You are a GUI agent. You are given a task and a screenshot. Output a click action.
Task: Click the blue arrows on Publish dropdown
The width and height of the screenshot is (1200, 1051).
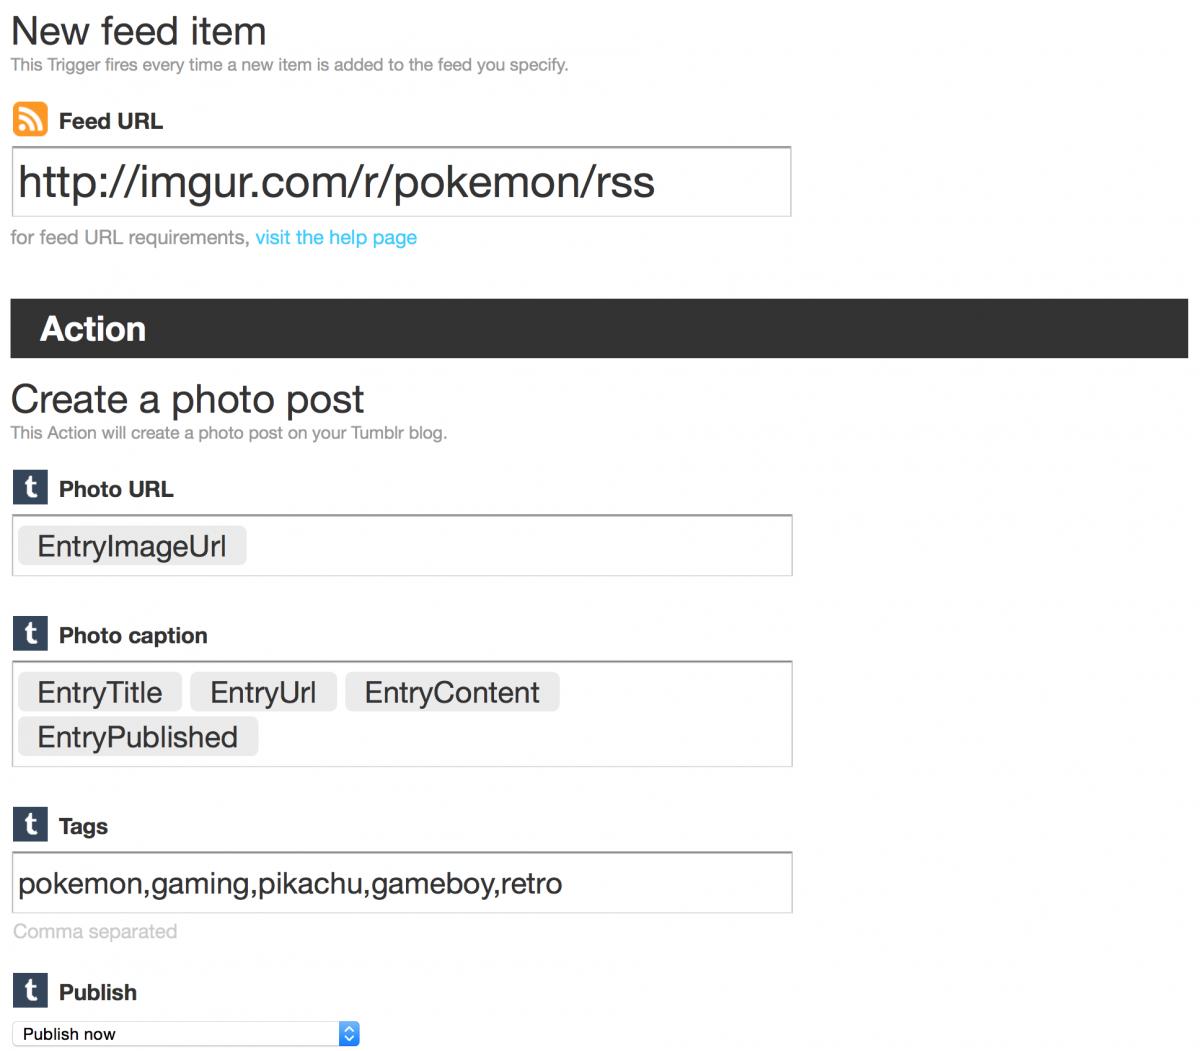(x=349, y=1034)
